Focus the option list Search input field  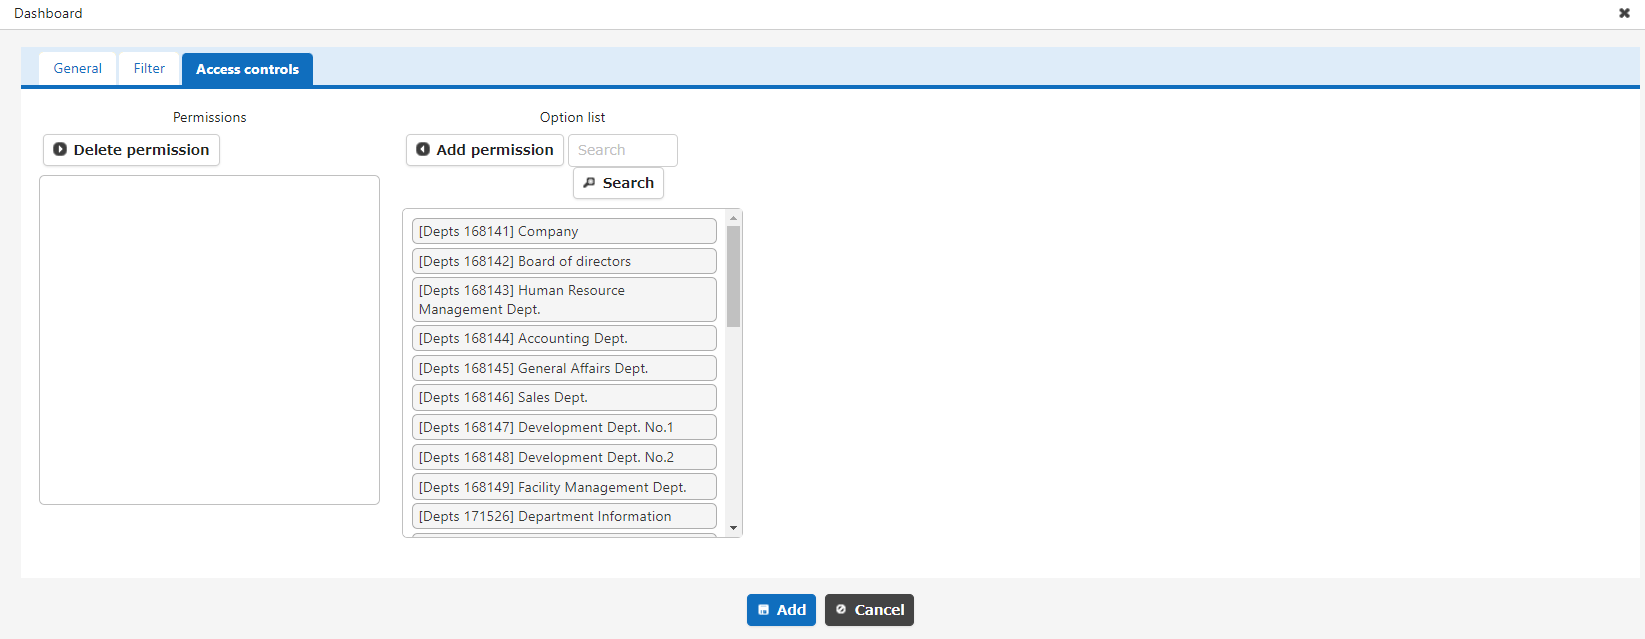tap(623, 150)
